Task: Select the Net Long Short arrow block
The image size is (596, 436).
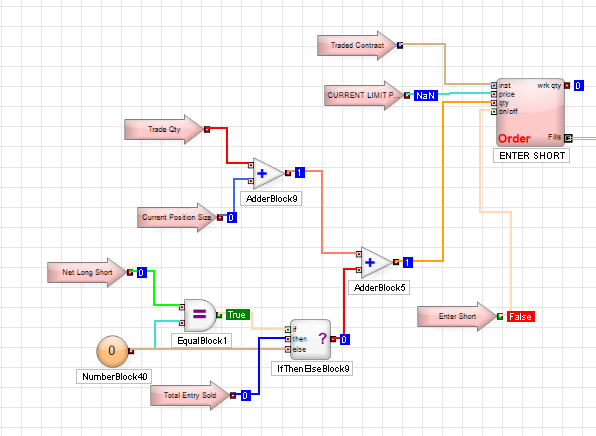Action: pos(87,273)
